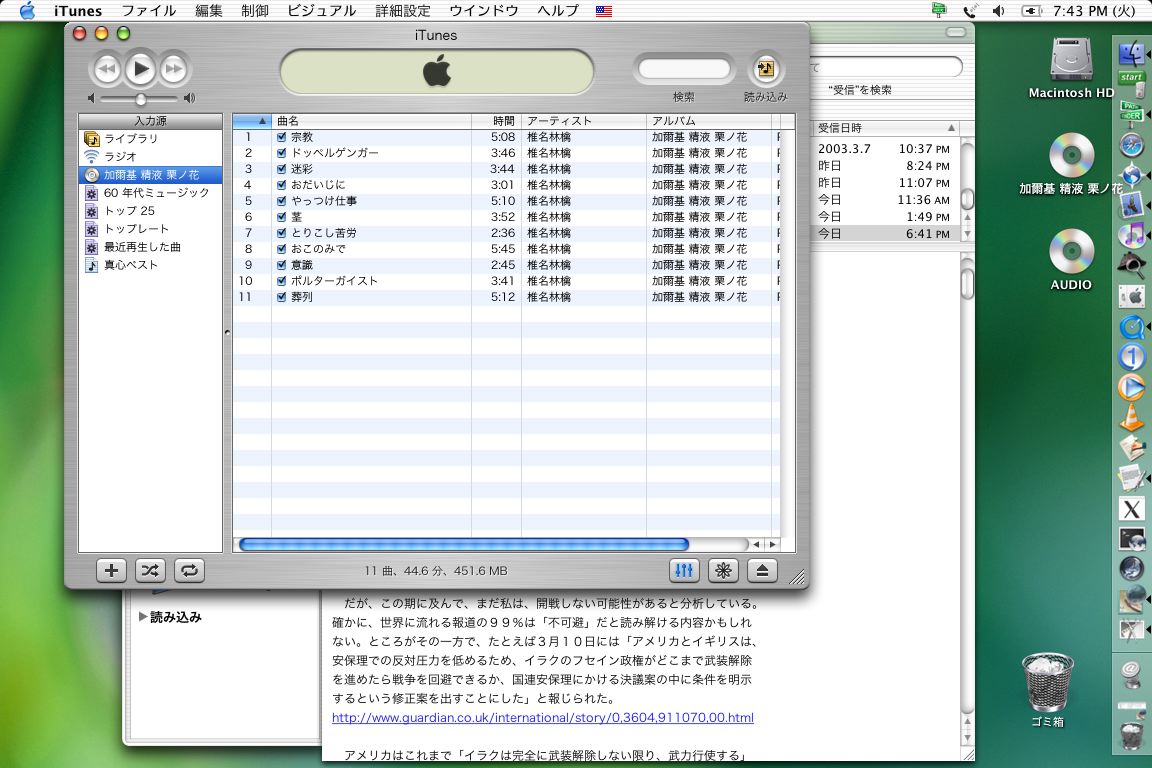Select mail row received 今日 6:41 PM
1152x768 pixels.
(x=885, y=234)
